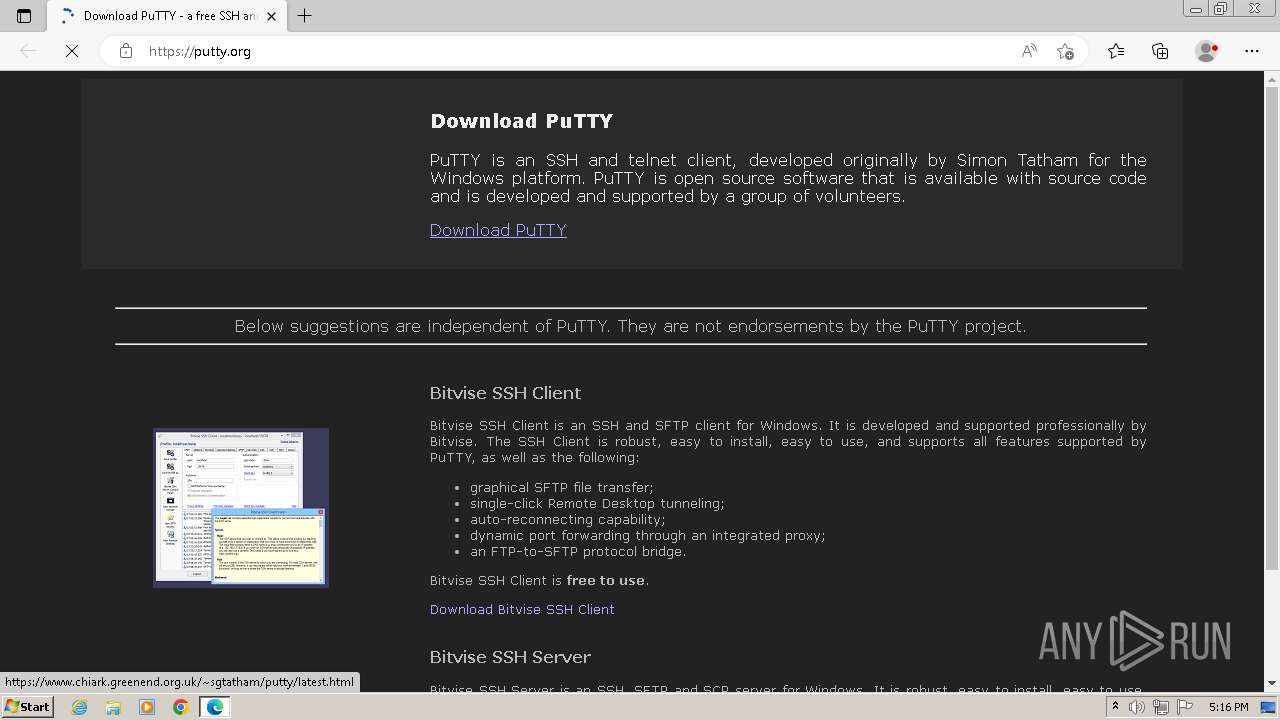Click the show desktop icon by the clock
The image size is (1280, 720).
point(1269,707)
